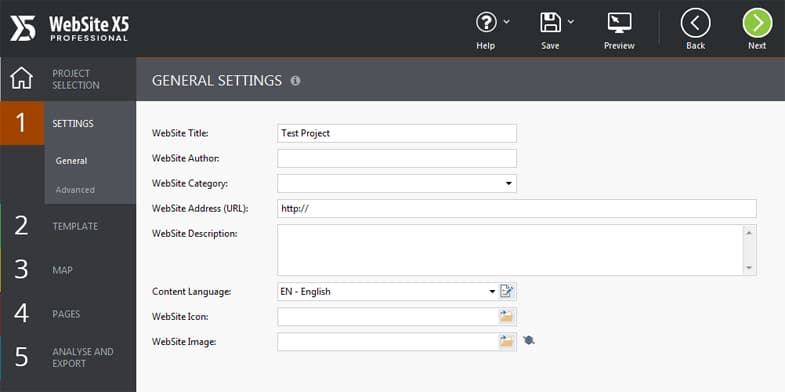Click the Save floppy disk icon

550,23
